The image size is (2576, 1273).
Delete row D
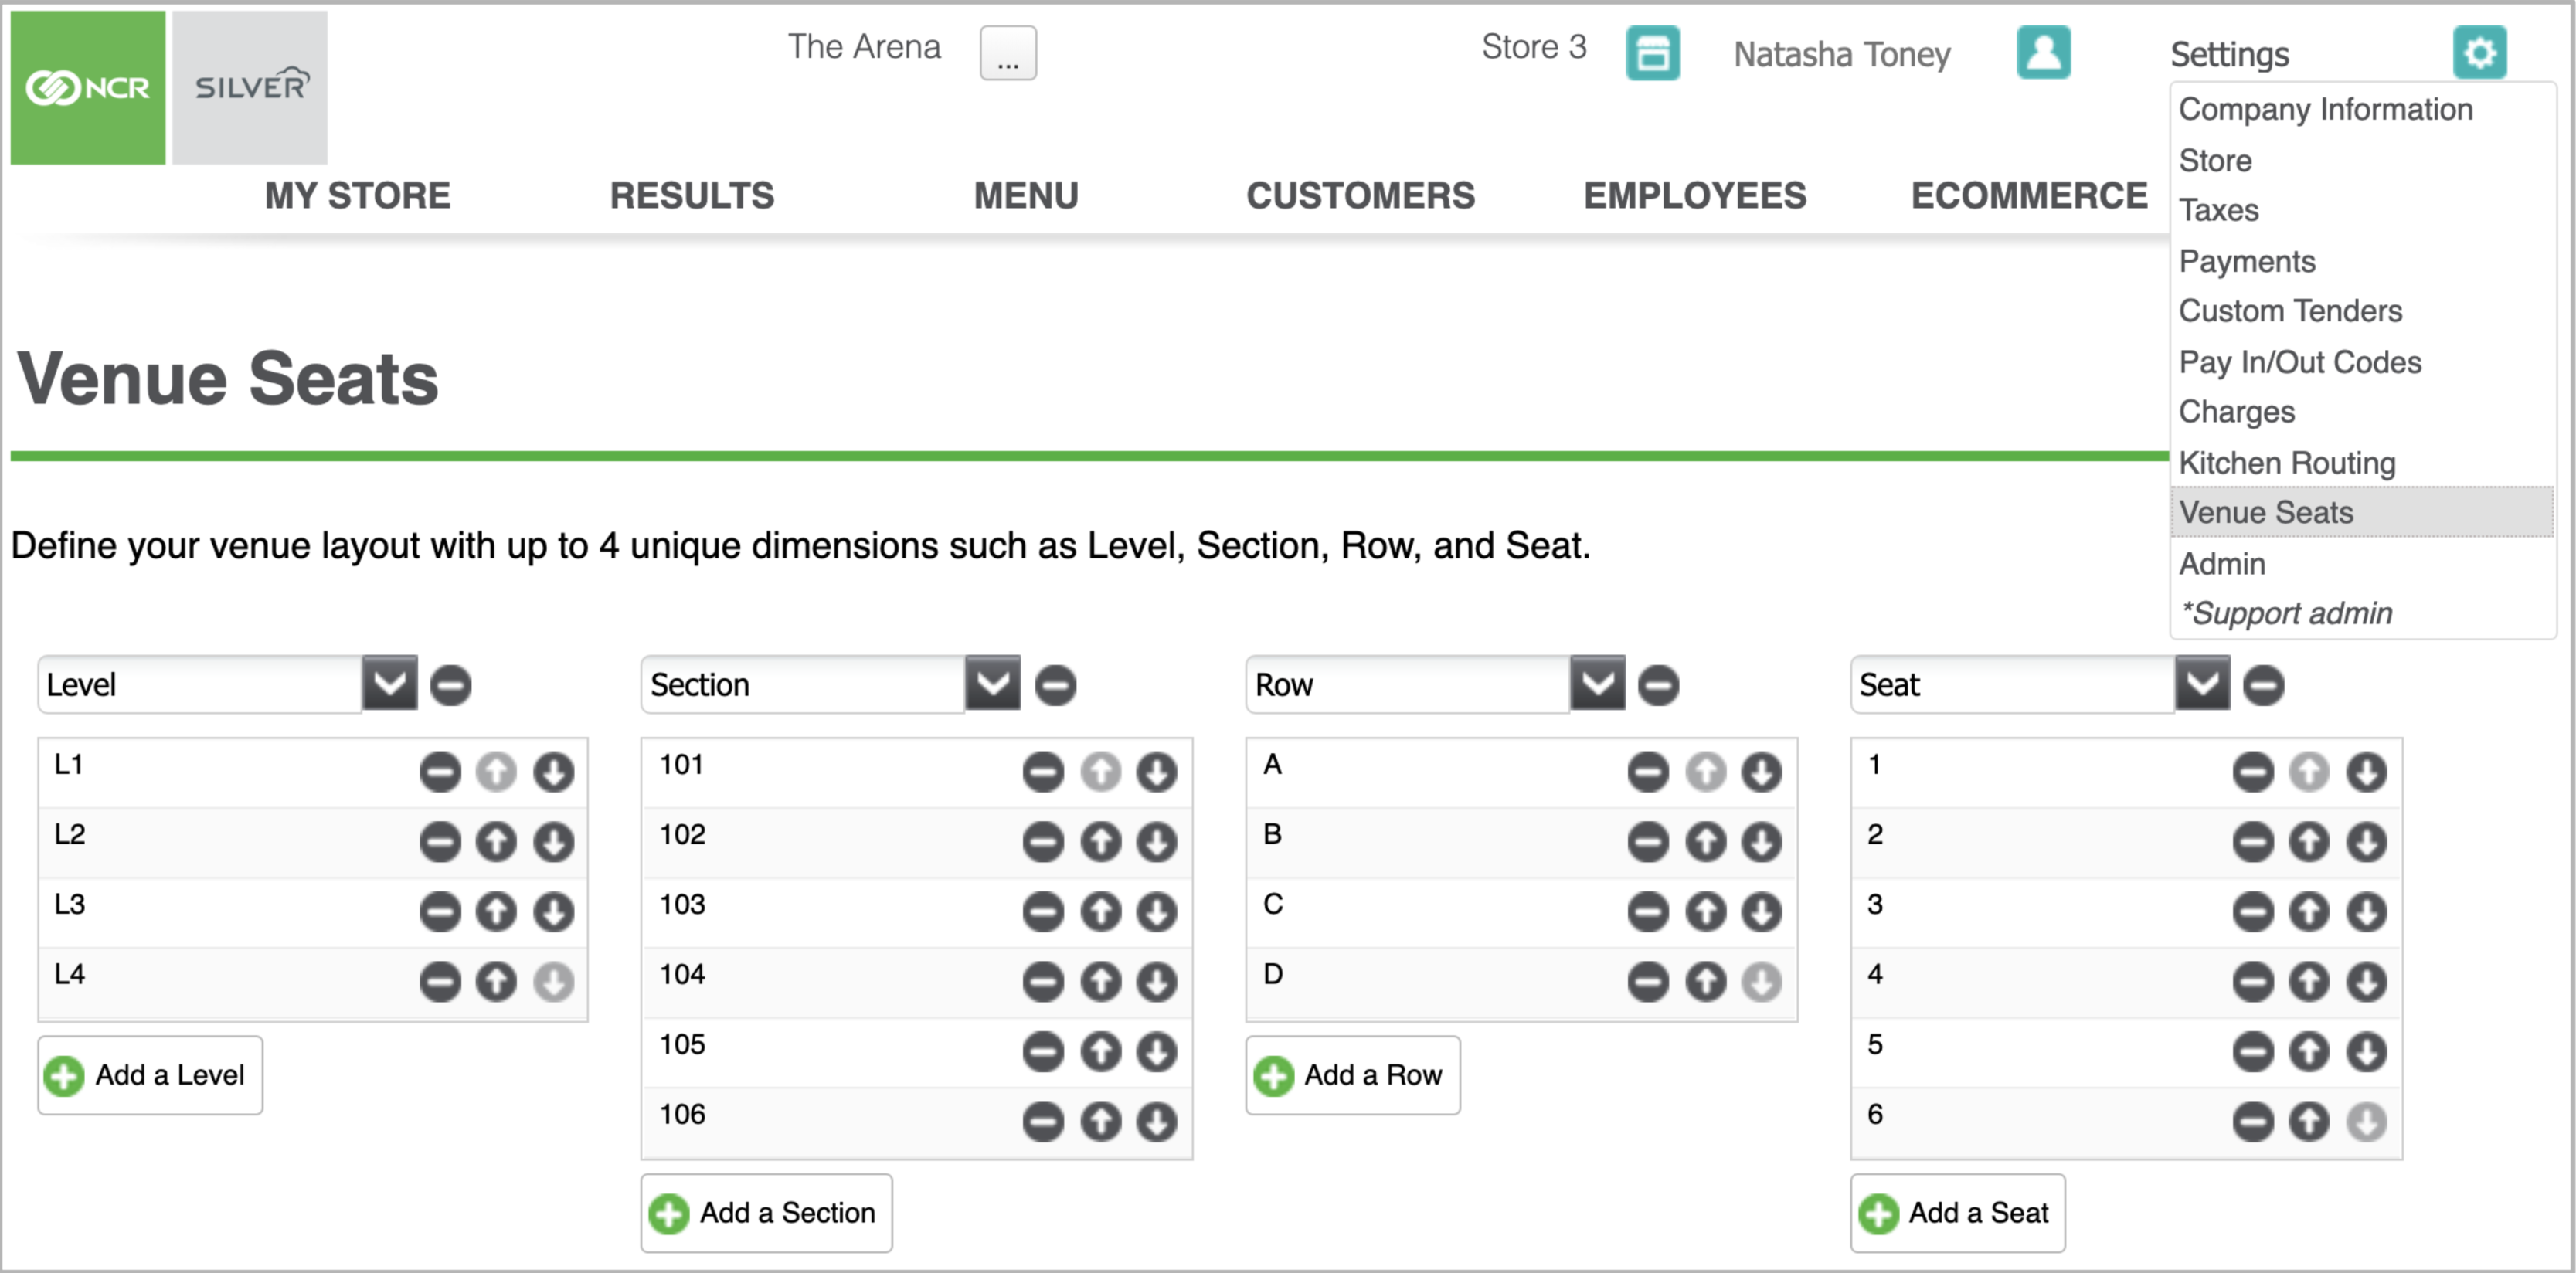click(x=1648, y=982)
